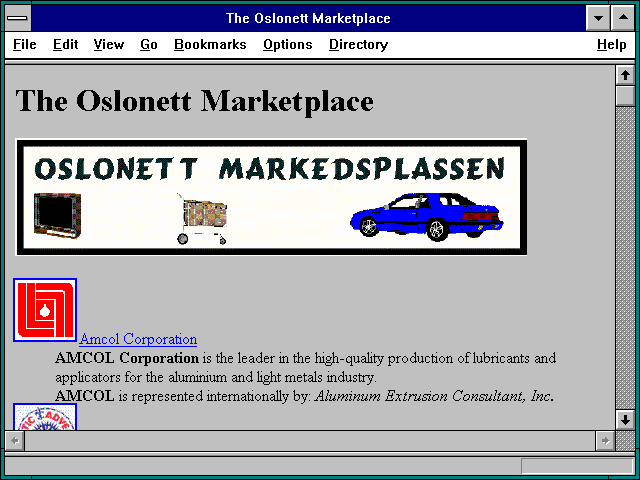Minimize the Oslonett Marketplace window
The height and width of the screenshot is (480, 640).
598,18
